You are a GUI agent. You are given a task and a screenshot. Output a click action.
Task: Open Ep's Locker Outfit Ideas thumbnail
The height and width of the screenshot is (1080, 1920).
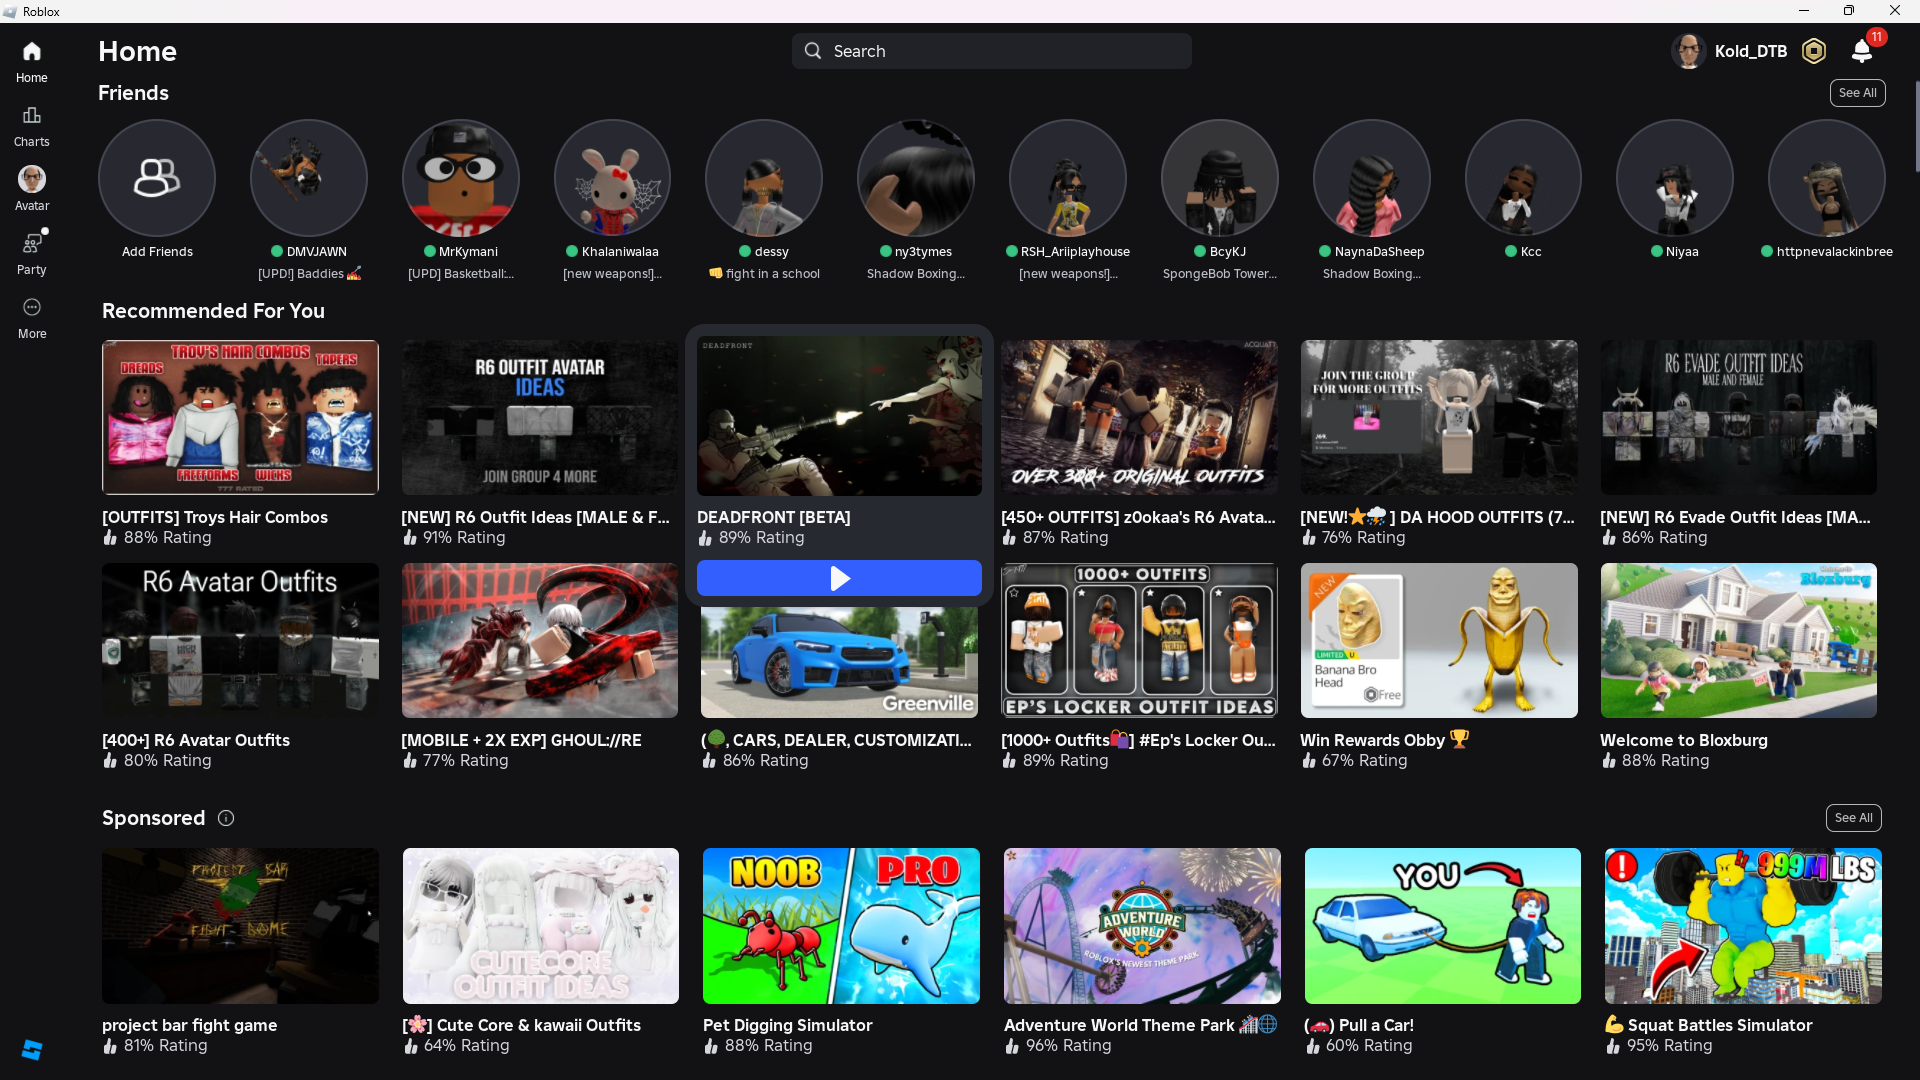pyautogui.click(x=1139, y=640)
